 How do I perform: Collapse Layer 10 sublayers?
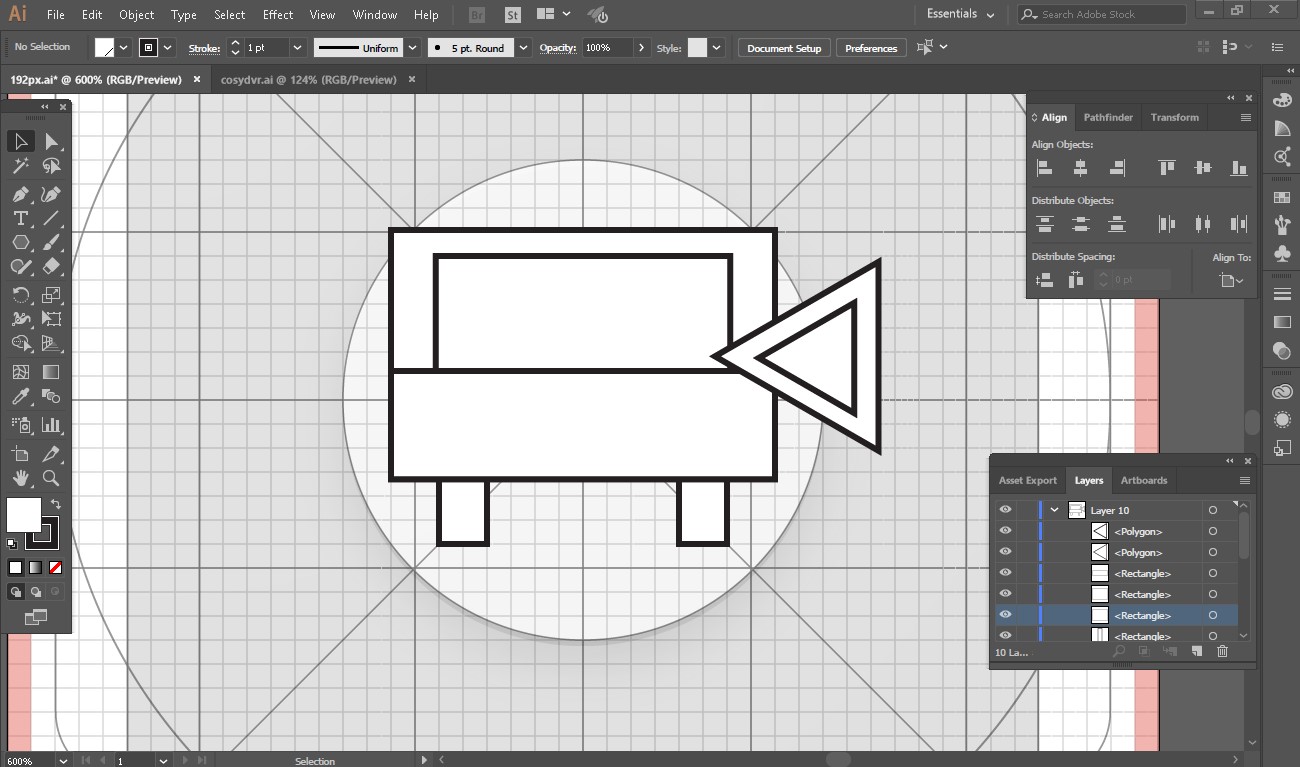(x=1054, y=510)
